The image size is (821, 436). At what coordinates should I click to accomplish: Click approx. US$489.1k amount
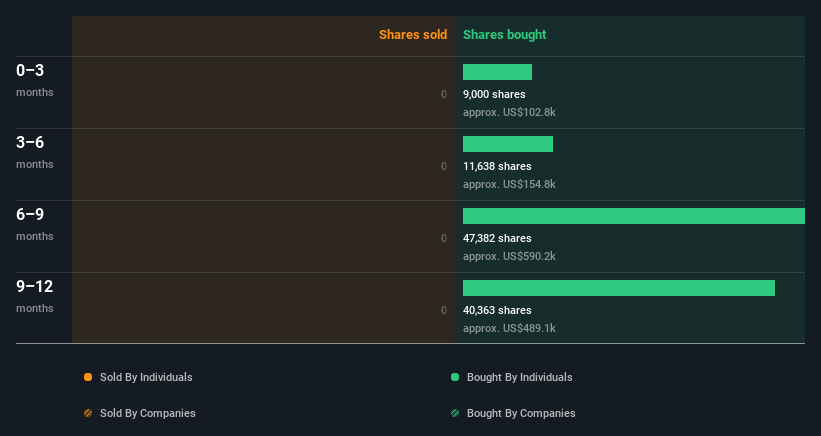pyautogui.click(x=509, y=328)
